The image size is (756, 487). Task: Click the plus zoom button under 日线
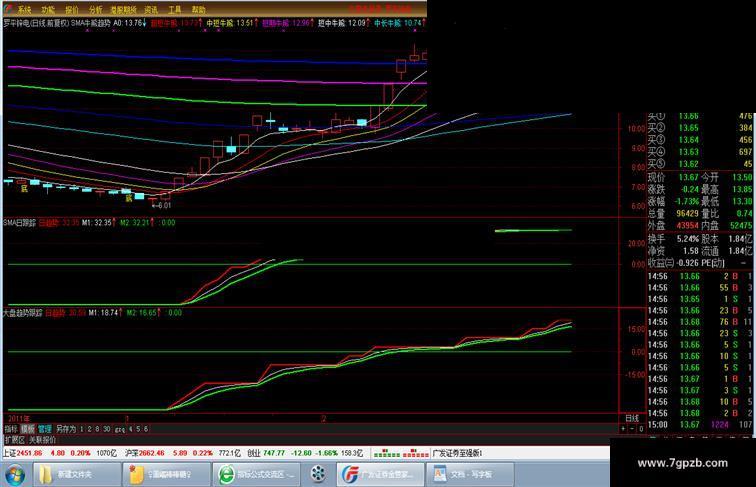coord(624,429)
